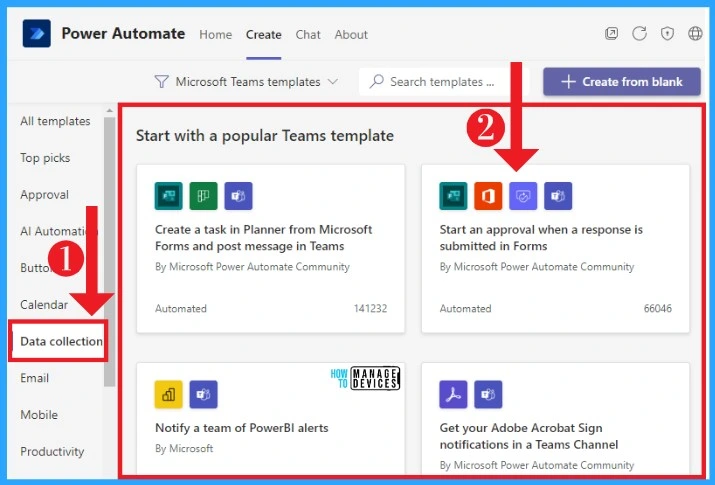This screenshot has height=485, width=715.
Task: Click usage count 66046
Action: 658,309
